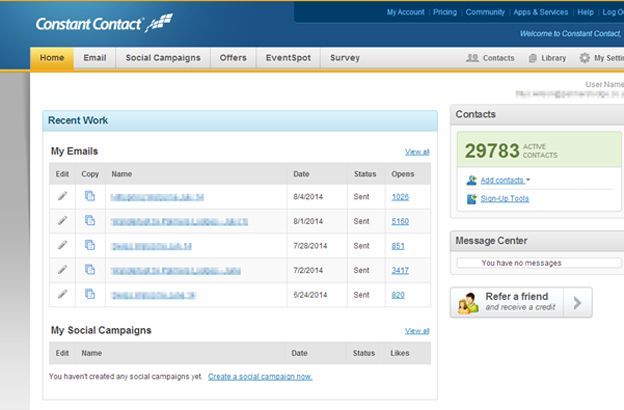Open the 3417 opens count link

click(400, 271)
